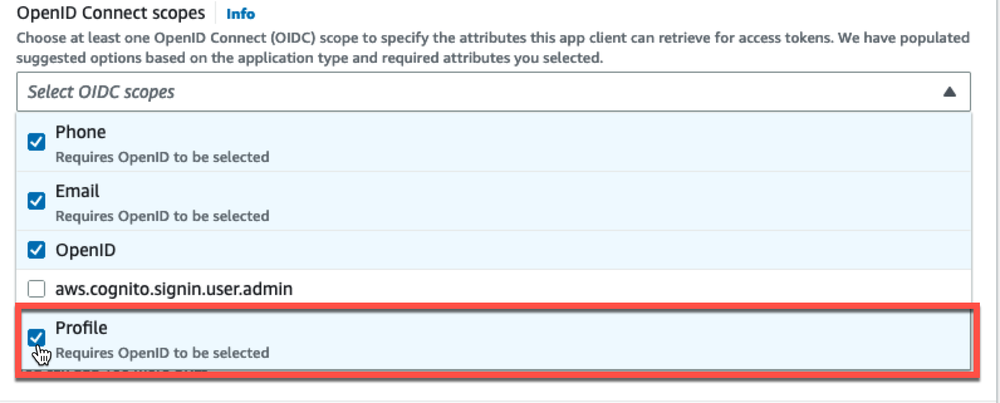
Task: Click "Requires OpenID" note under Phone
Action: 162,157
